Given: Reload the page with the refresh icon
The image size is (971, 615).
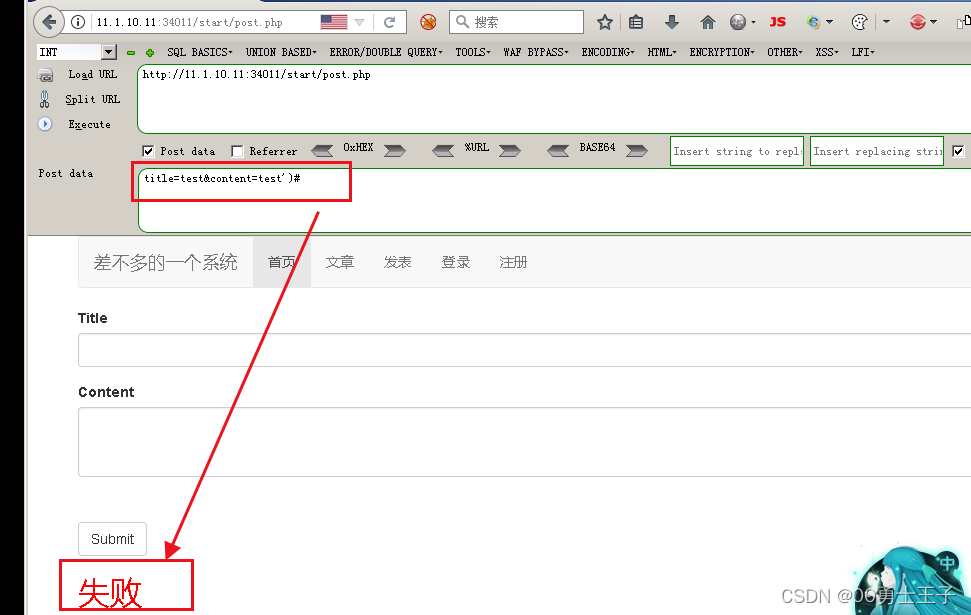Looking at the screenshot, I should [390, 22].
